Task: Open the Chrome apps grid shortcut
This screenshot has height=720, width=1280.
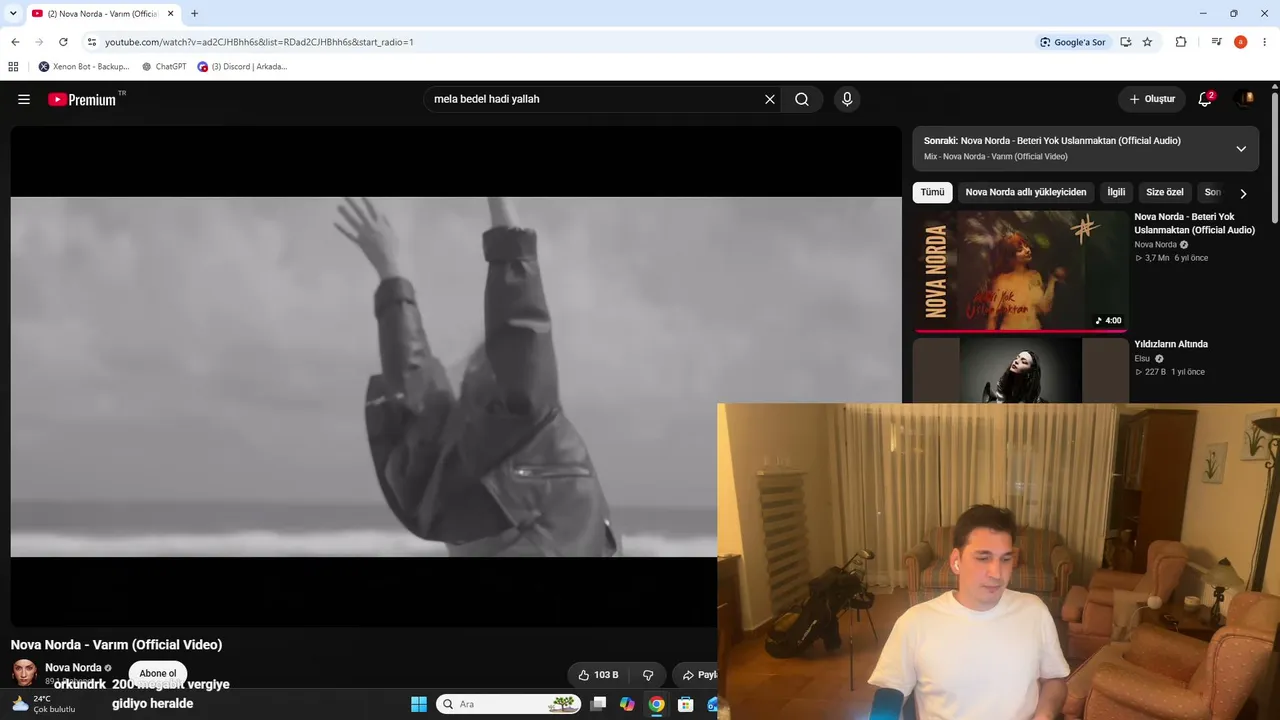Action: [x=13, y=67]
